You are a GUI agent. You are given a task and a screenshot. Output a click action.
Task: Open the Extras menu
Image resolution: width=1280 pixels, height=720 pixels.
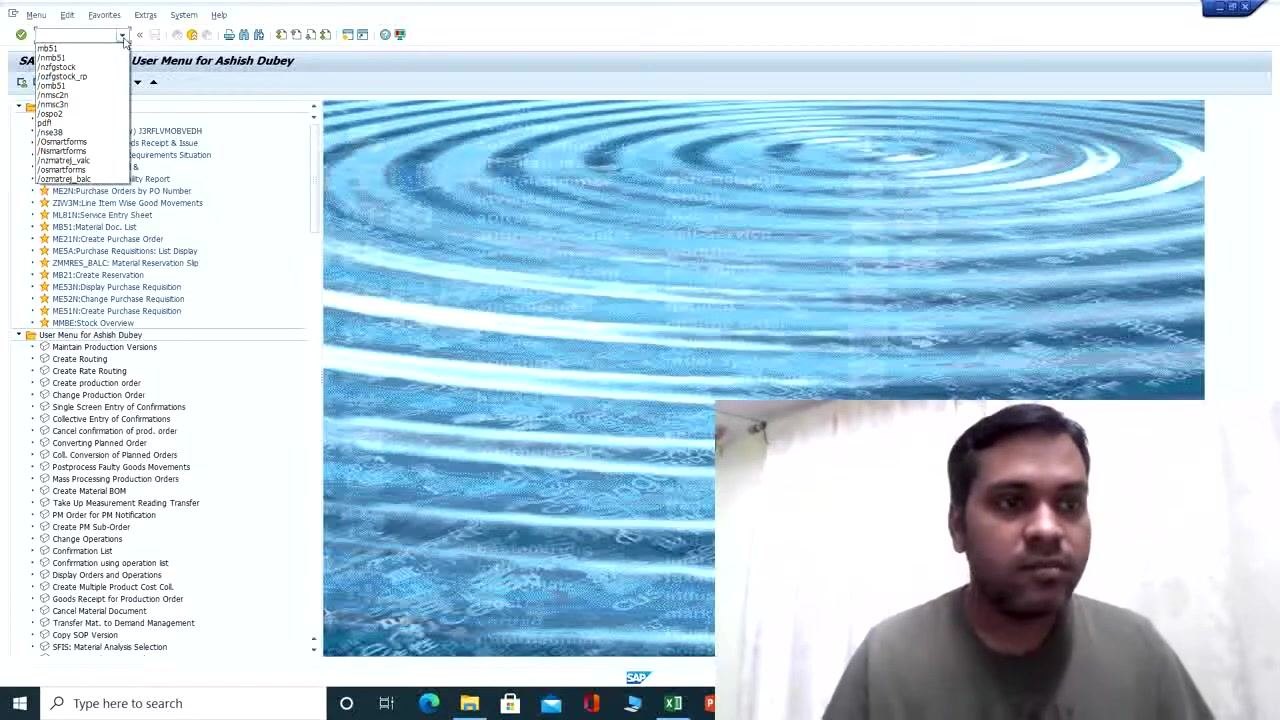click(145, 15)
